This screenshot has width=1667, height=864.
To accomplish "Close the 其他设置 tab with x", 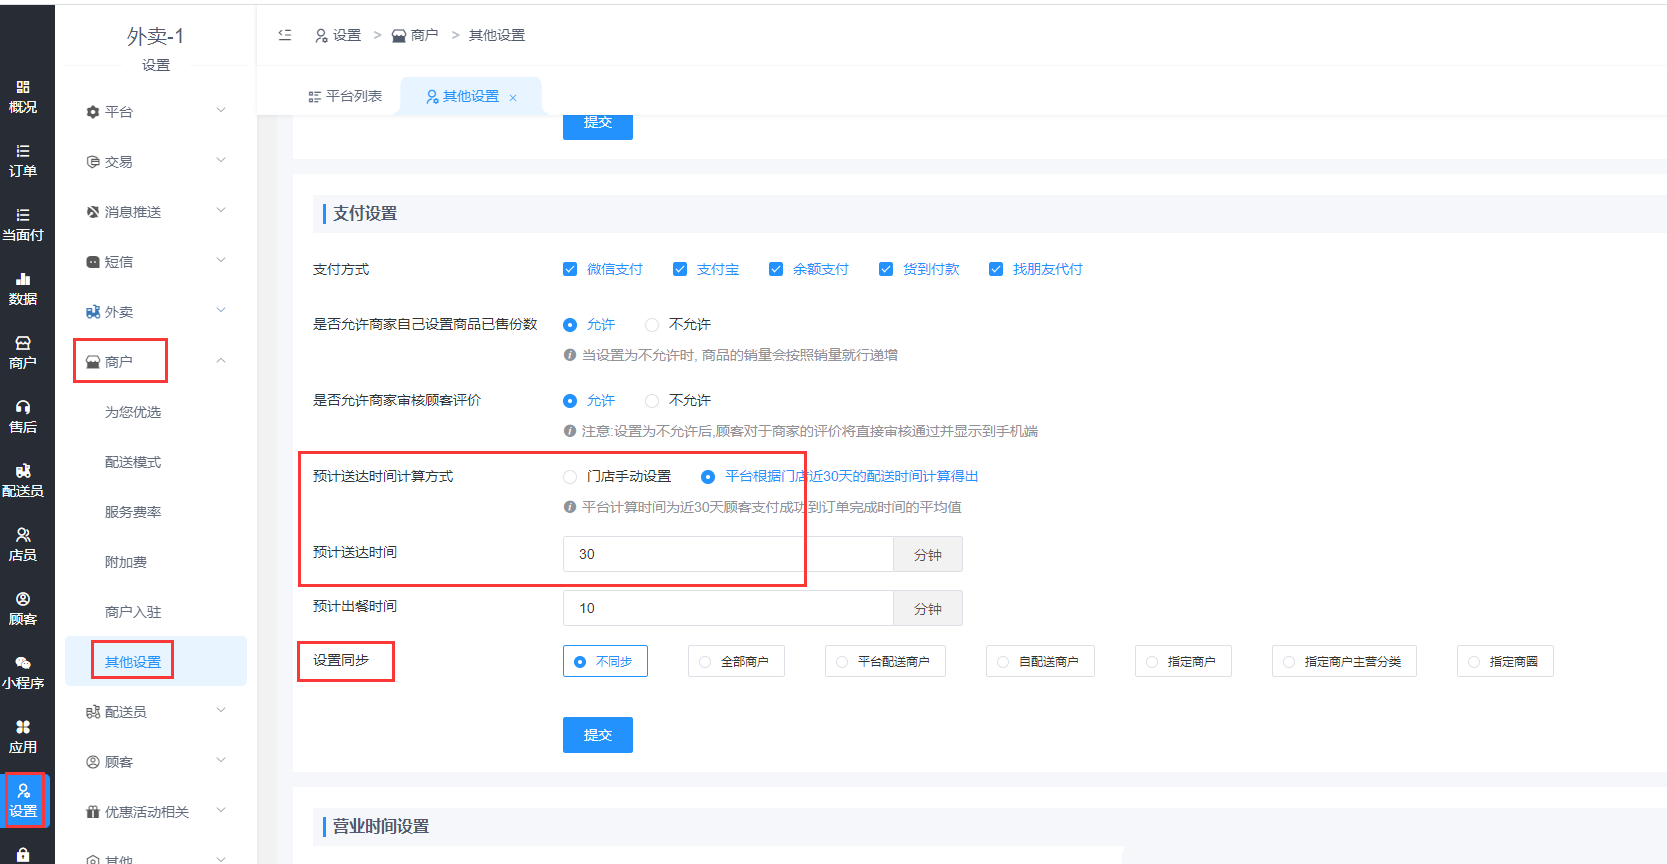I will (x=513, y=97).
